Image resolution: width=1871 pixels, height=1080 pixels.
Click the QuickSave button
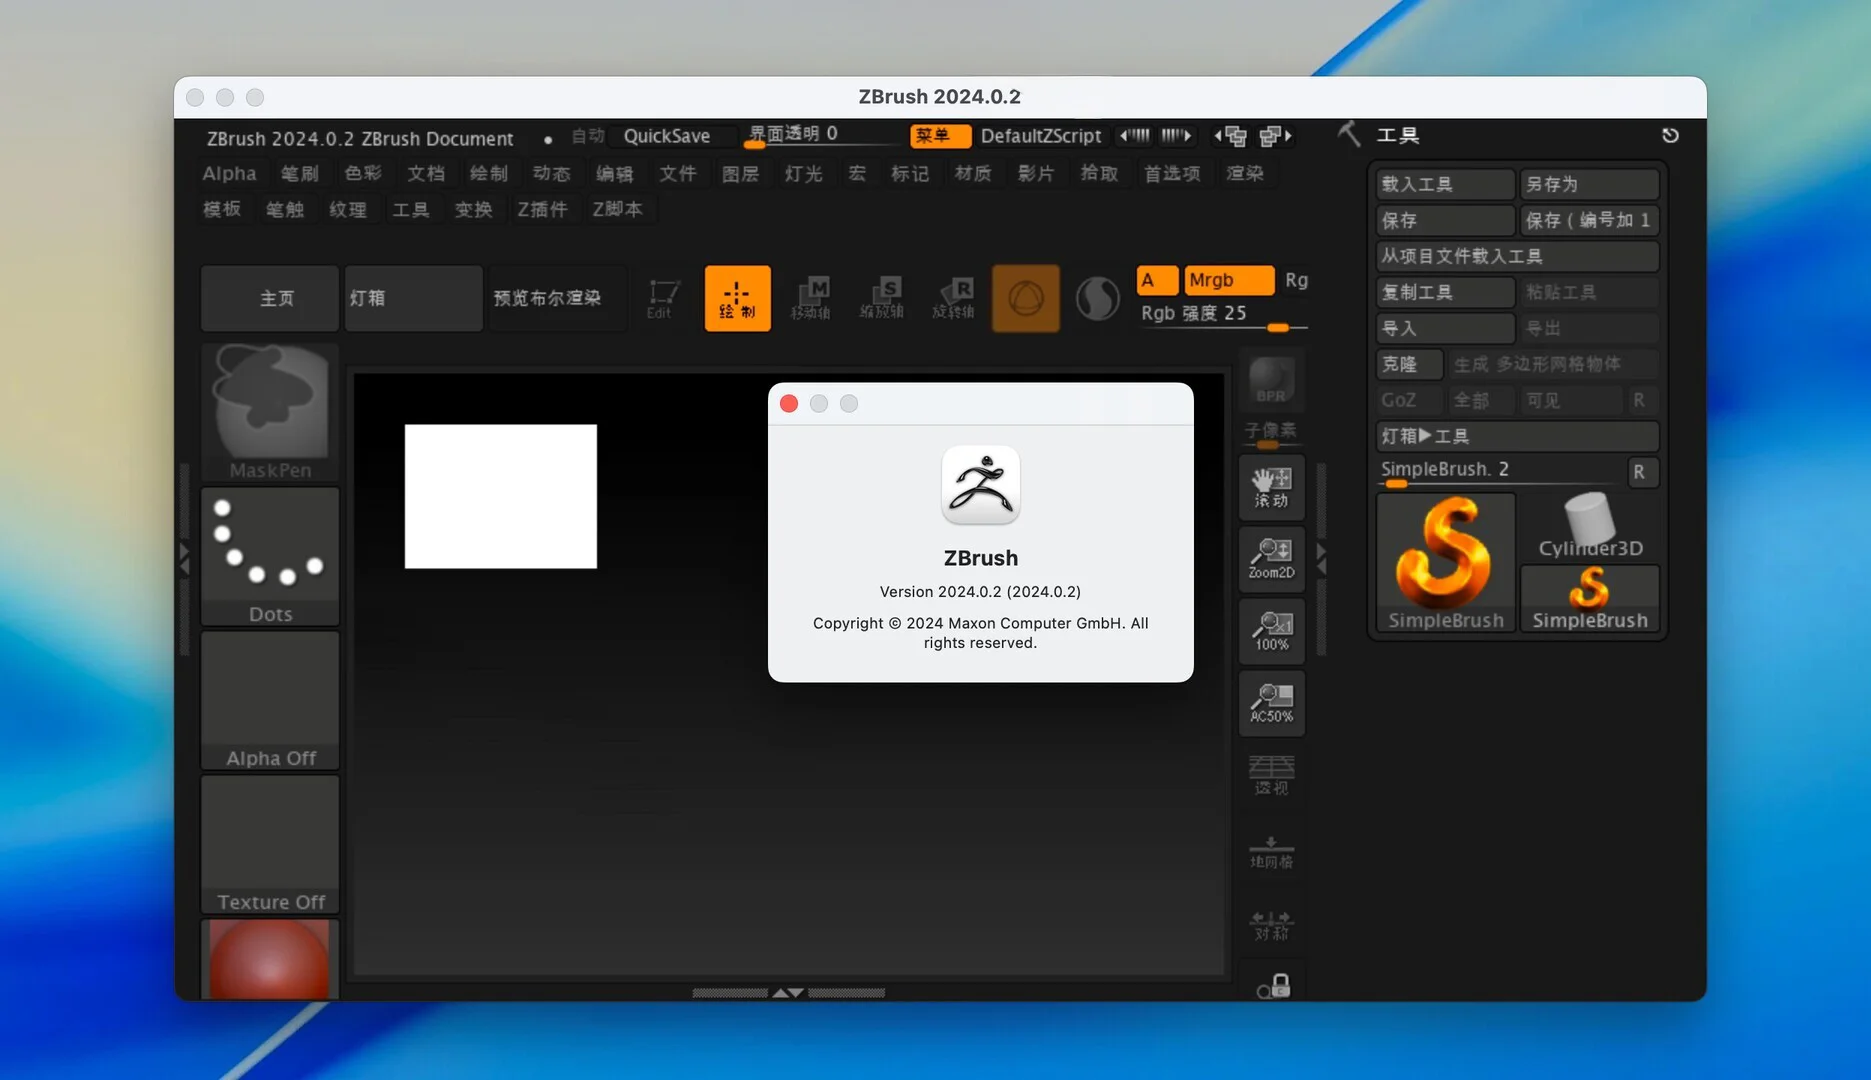pos(666,136)
